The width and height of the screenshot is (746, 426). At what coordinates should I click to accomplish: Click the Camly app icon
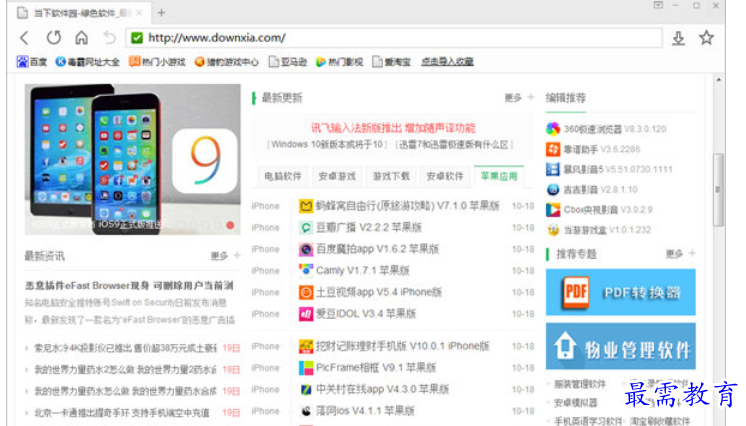(305, 270)
